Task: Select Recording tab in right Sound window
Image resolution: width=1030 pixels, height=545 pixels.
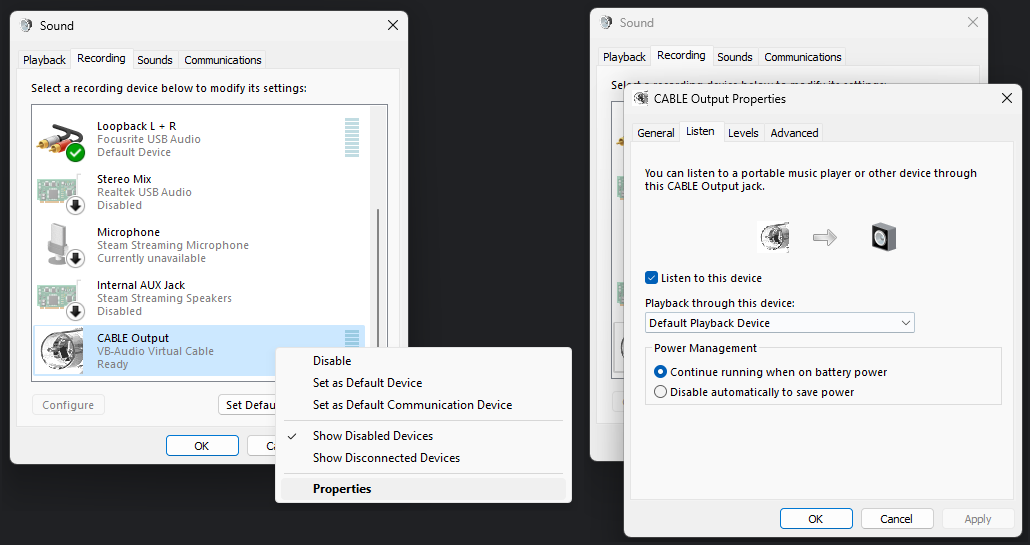Action: click(681, 56)
